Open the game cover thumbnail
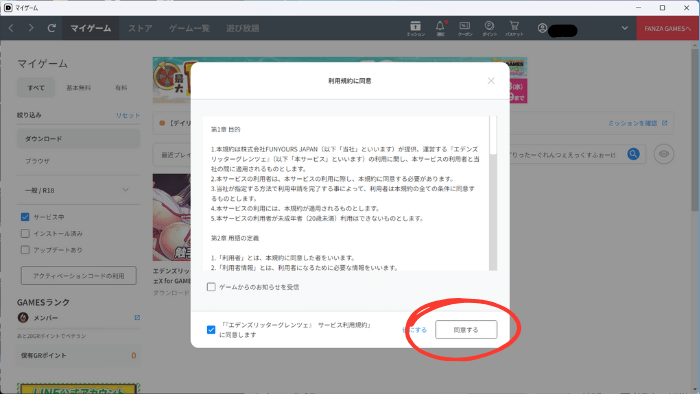The width and height of the screenshot is (700, 394). (x=171, y=217)
